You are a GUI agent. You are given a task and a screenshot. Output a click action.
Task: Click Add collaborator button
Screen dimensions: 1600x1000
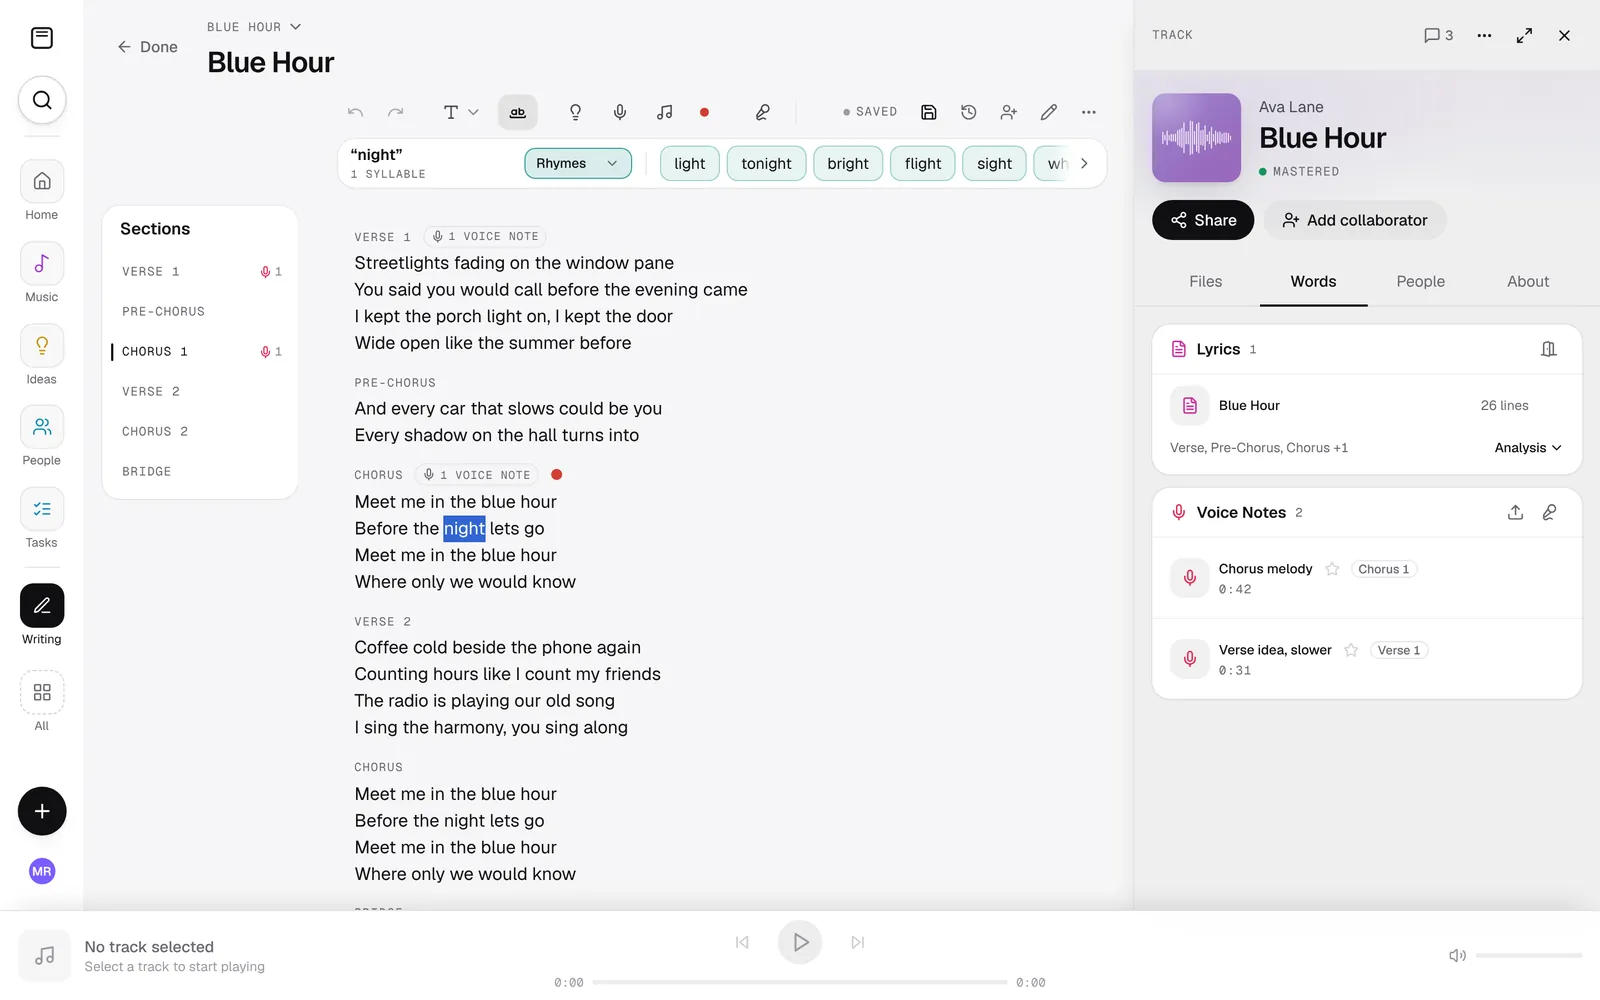click(x=1355, y=220)
